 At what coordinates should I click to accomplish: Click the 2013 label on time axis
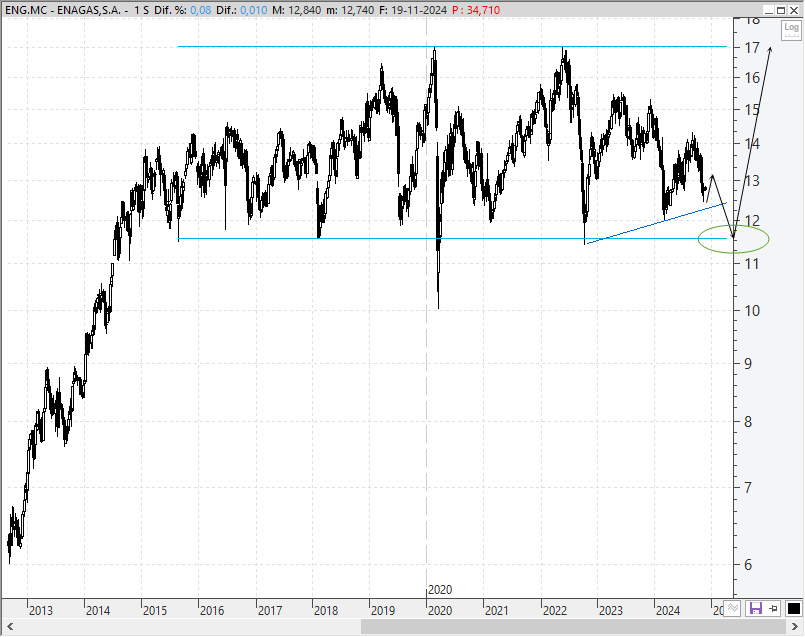[x=41, y=611]
